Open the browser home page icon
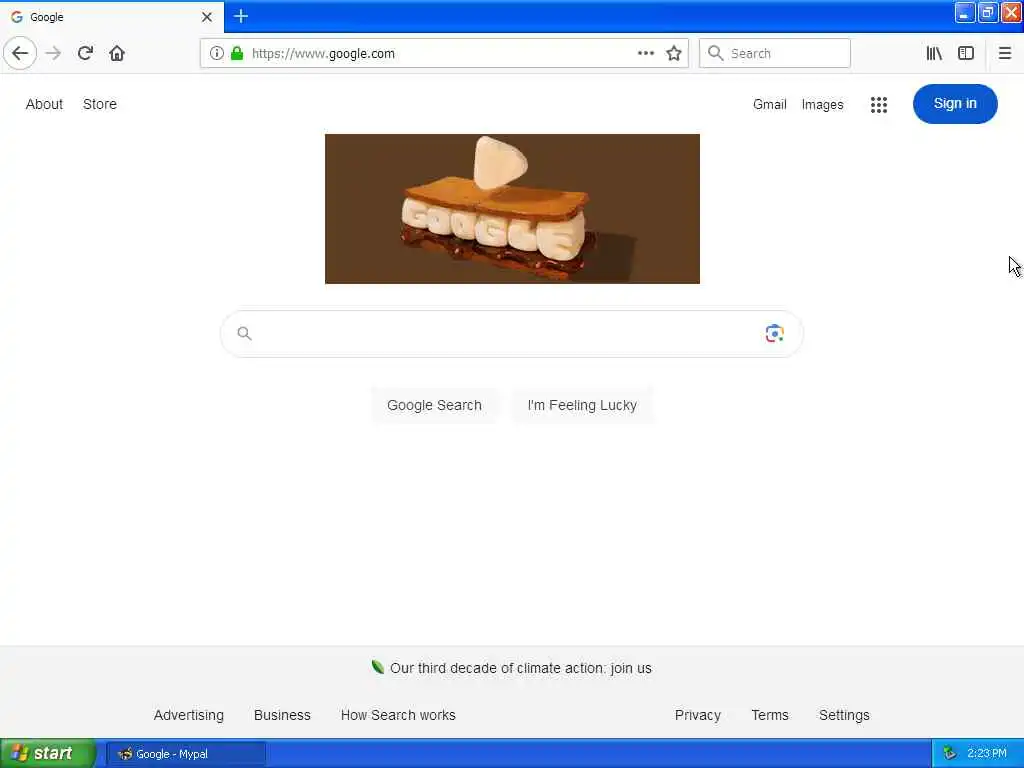Screen dimensions: 1024x768 (117, 53)
